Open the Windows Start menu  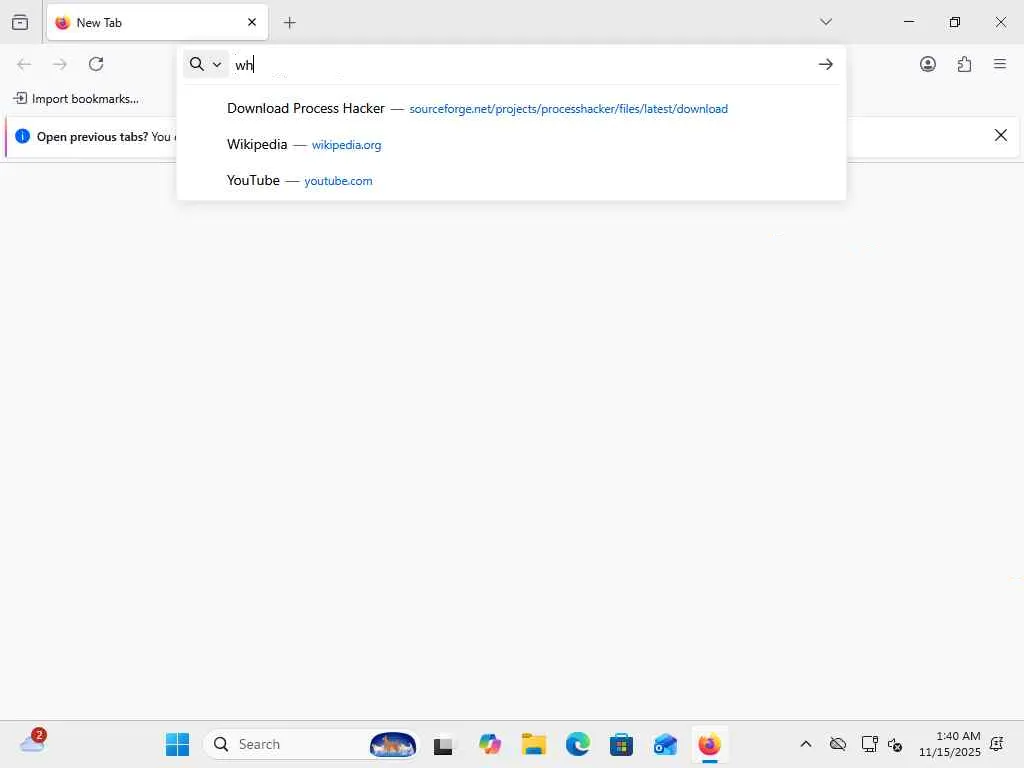pyautogui.click(x=177, y=744)
